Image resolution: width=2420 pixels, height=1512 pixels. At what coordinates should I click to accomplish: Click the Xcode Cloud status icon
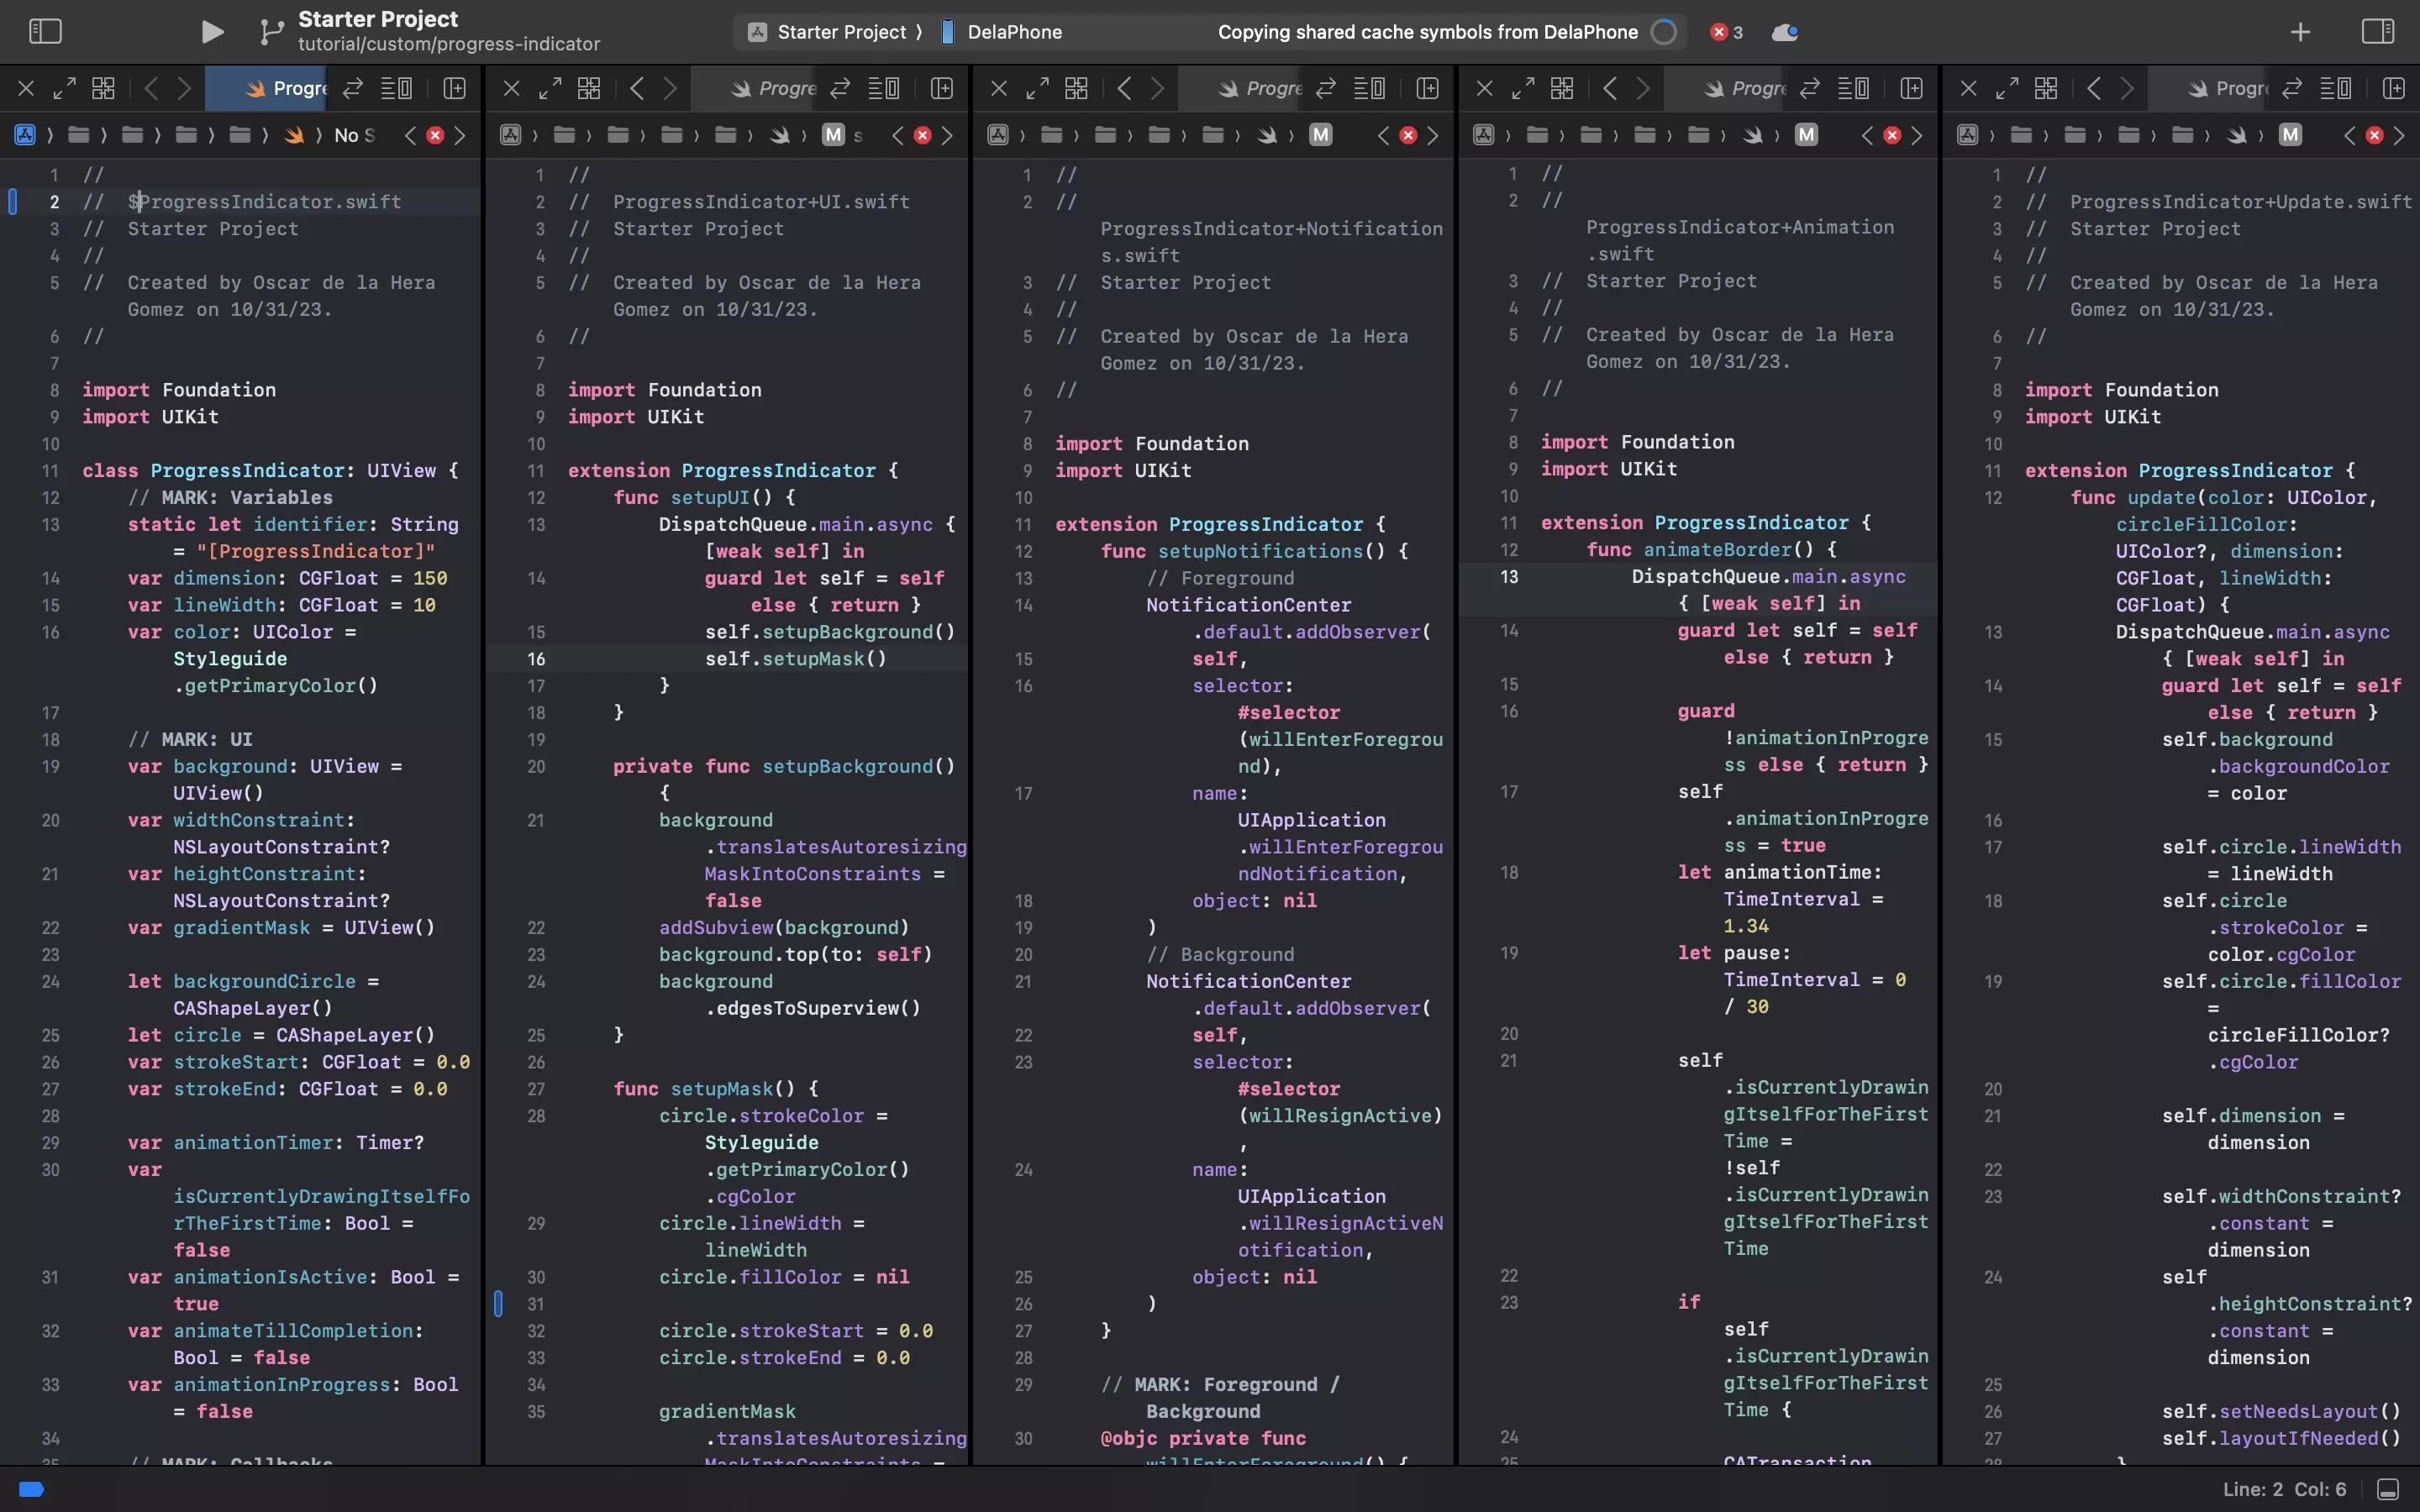1785,32
